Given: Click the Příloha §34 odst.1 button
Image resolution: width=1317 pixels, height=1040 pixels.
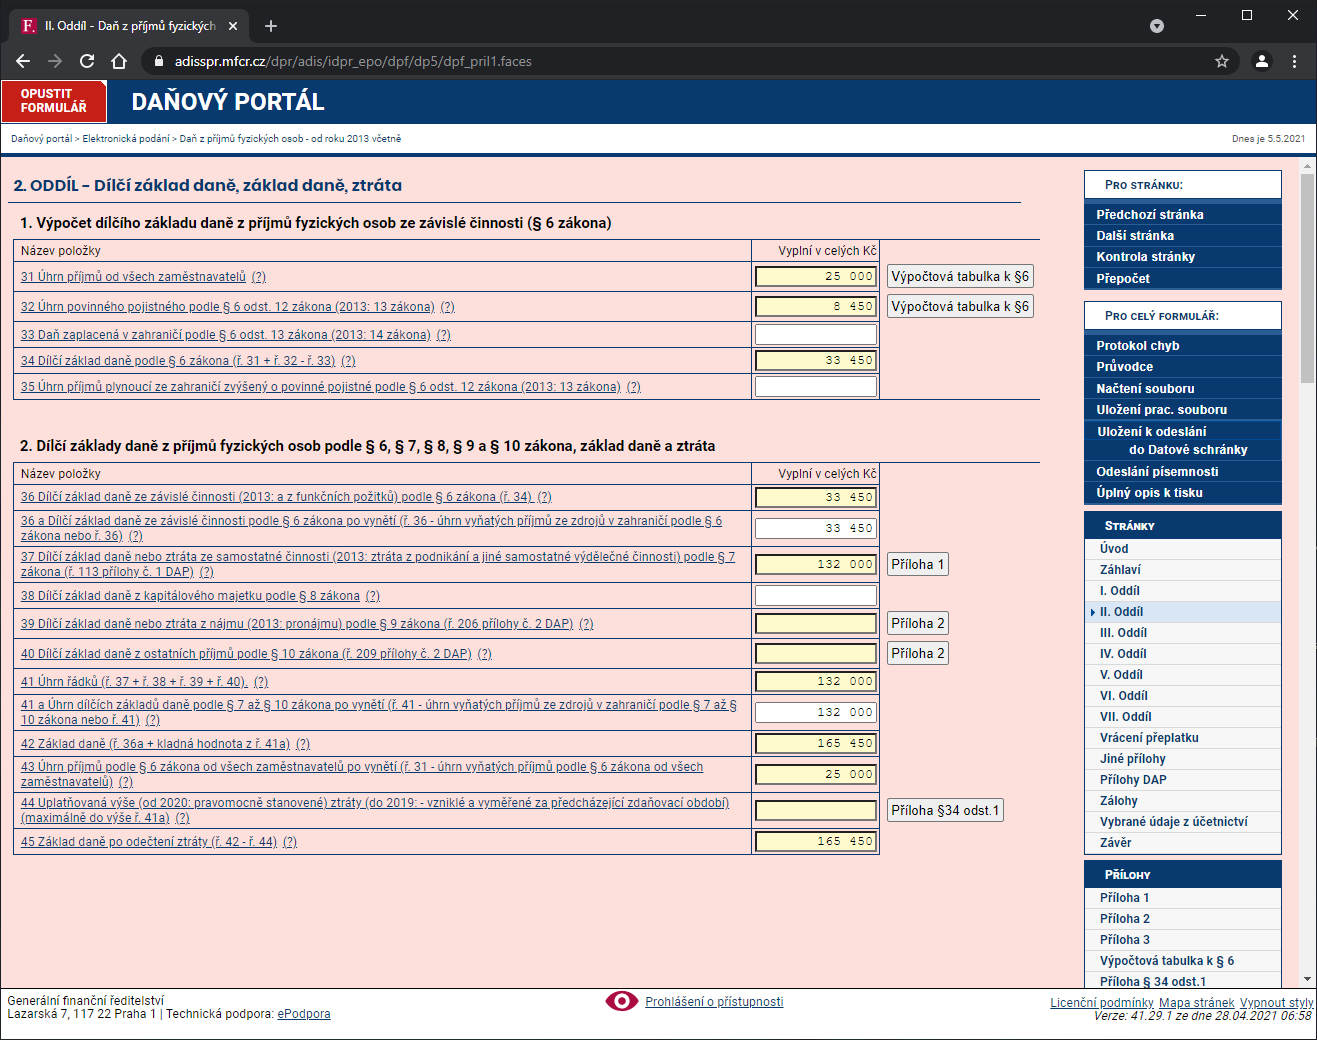Looking at the screenshot, I should [945, 811].
